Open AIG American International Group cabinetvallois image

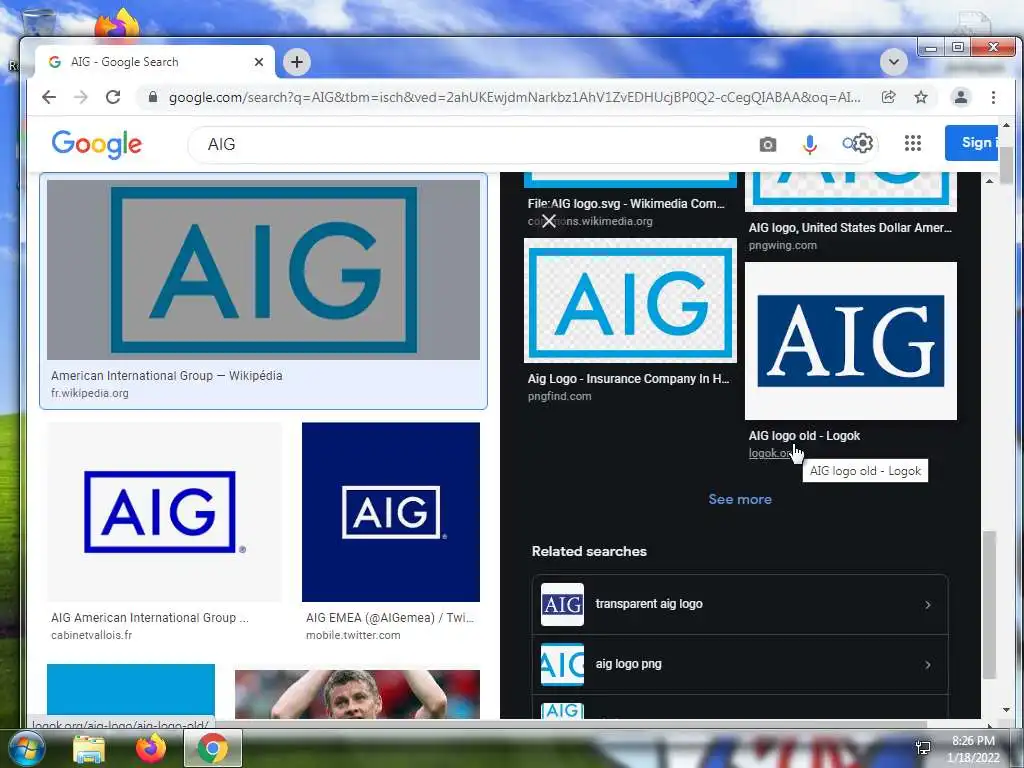point(164,512)
